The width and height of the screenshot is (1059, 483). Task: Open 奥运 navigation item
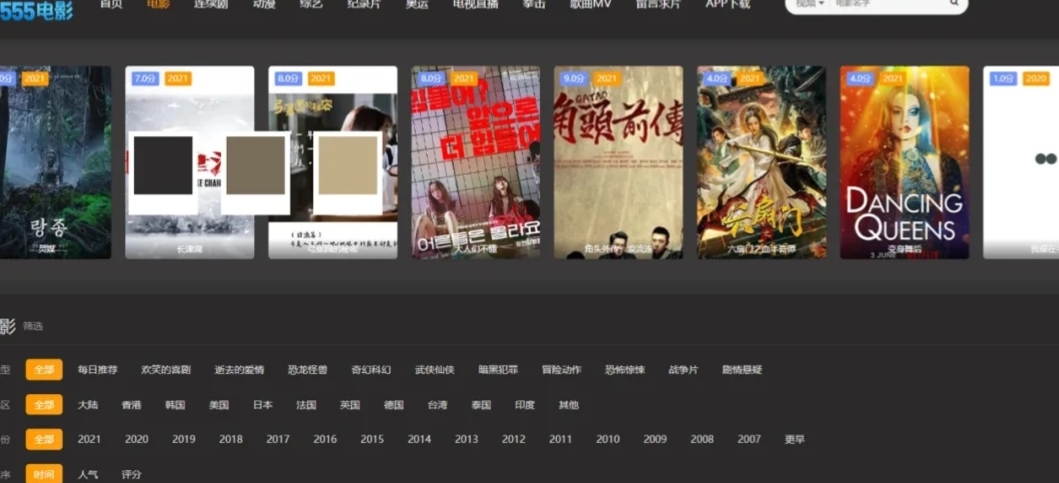(x=417, y=4)
